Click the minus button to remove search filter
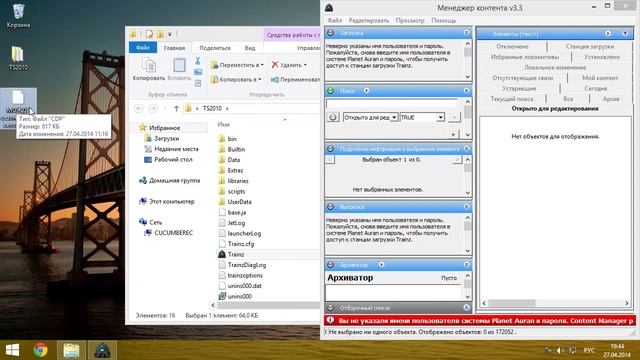The width and height of the screenshot is (640, 360). [x=453, y=118]
